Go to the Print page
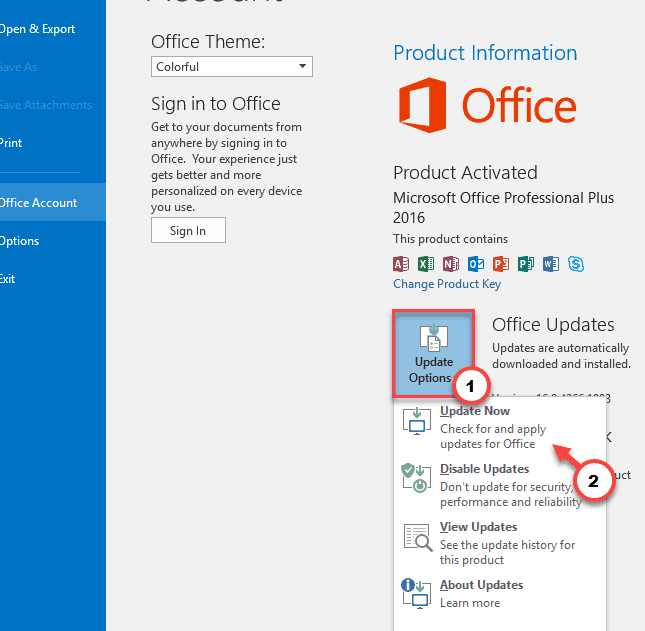This screenshot has width=645, height=631. [x=53, y=143]
